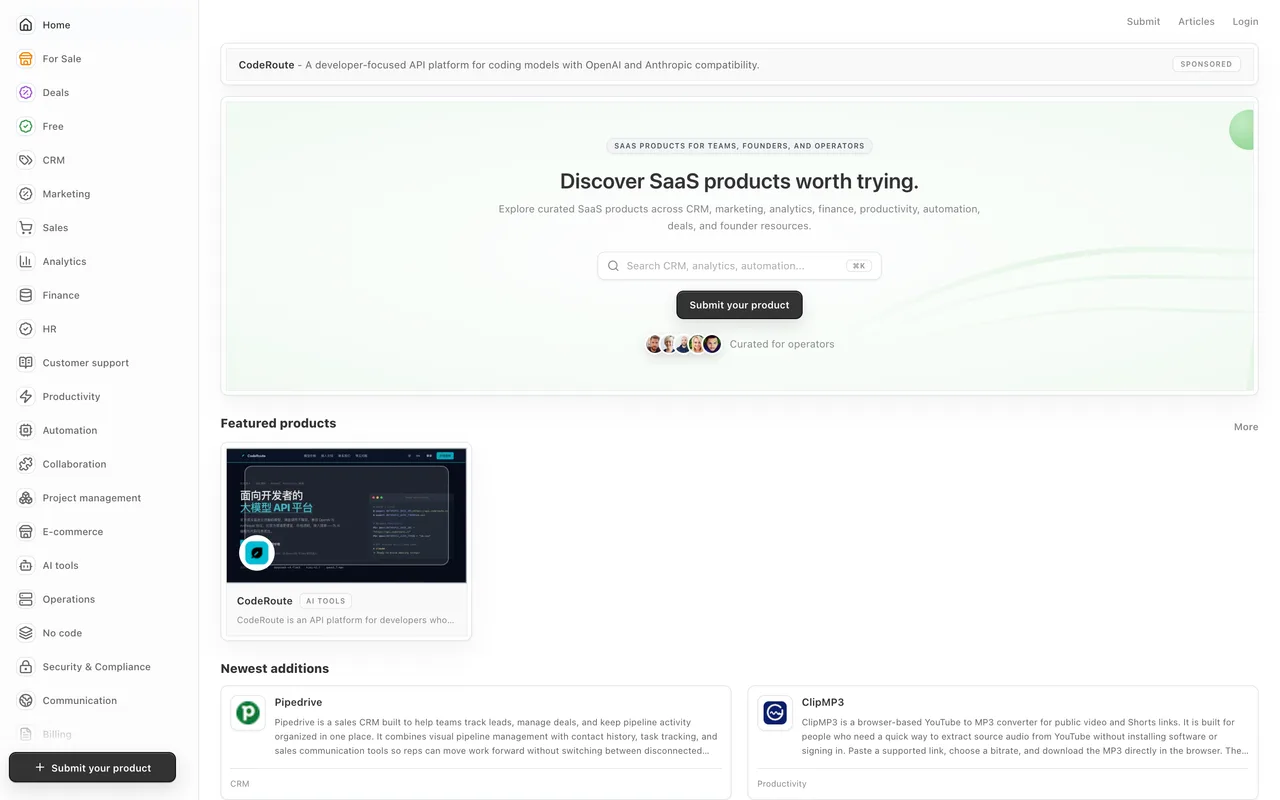
Task: Open the Submit link in top navigation
Action: point(1143,21)
